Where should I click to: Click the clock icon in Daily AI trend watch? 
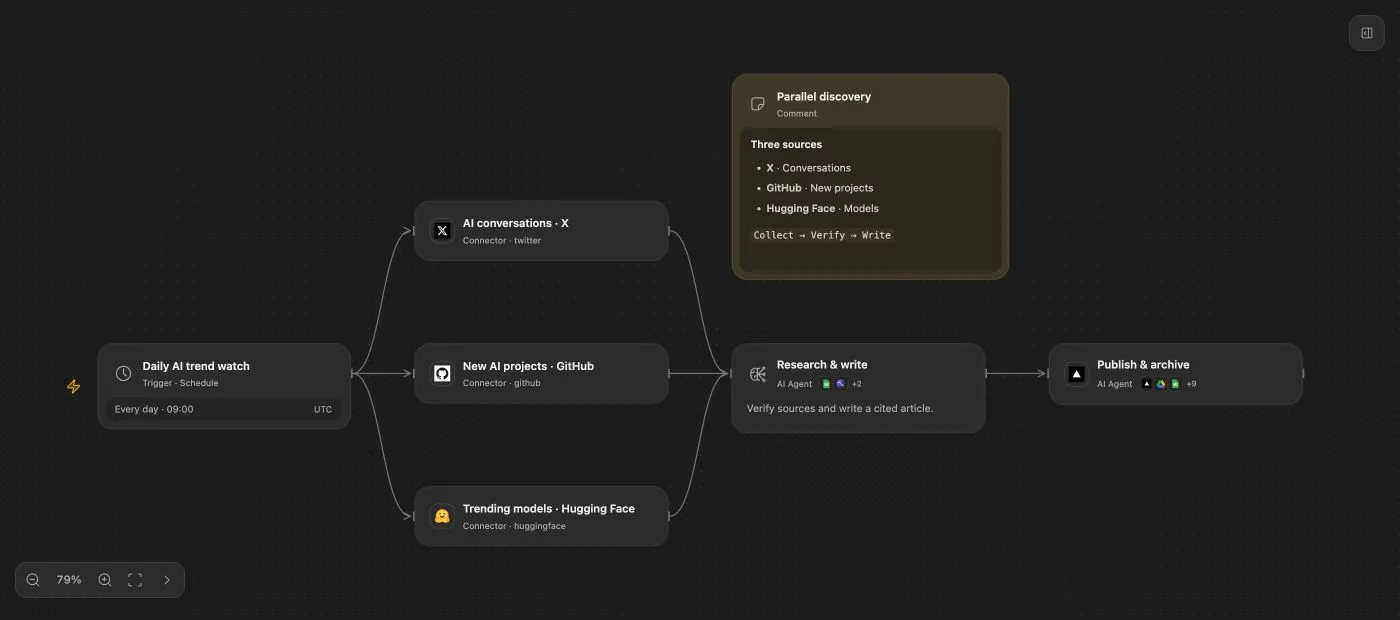[x=123, y=373]
